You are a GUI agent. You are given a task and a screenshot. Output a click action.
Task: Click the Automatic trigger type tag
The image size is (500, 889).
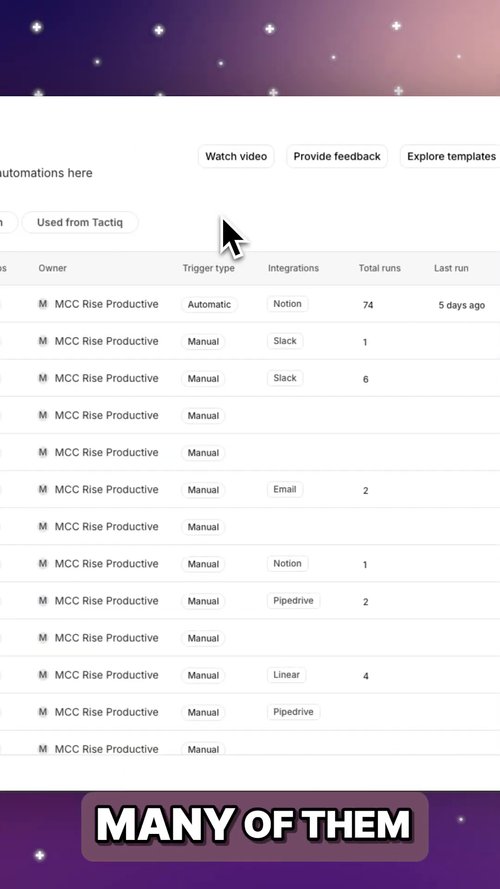209,304
